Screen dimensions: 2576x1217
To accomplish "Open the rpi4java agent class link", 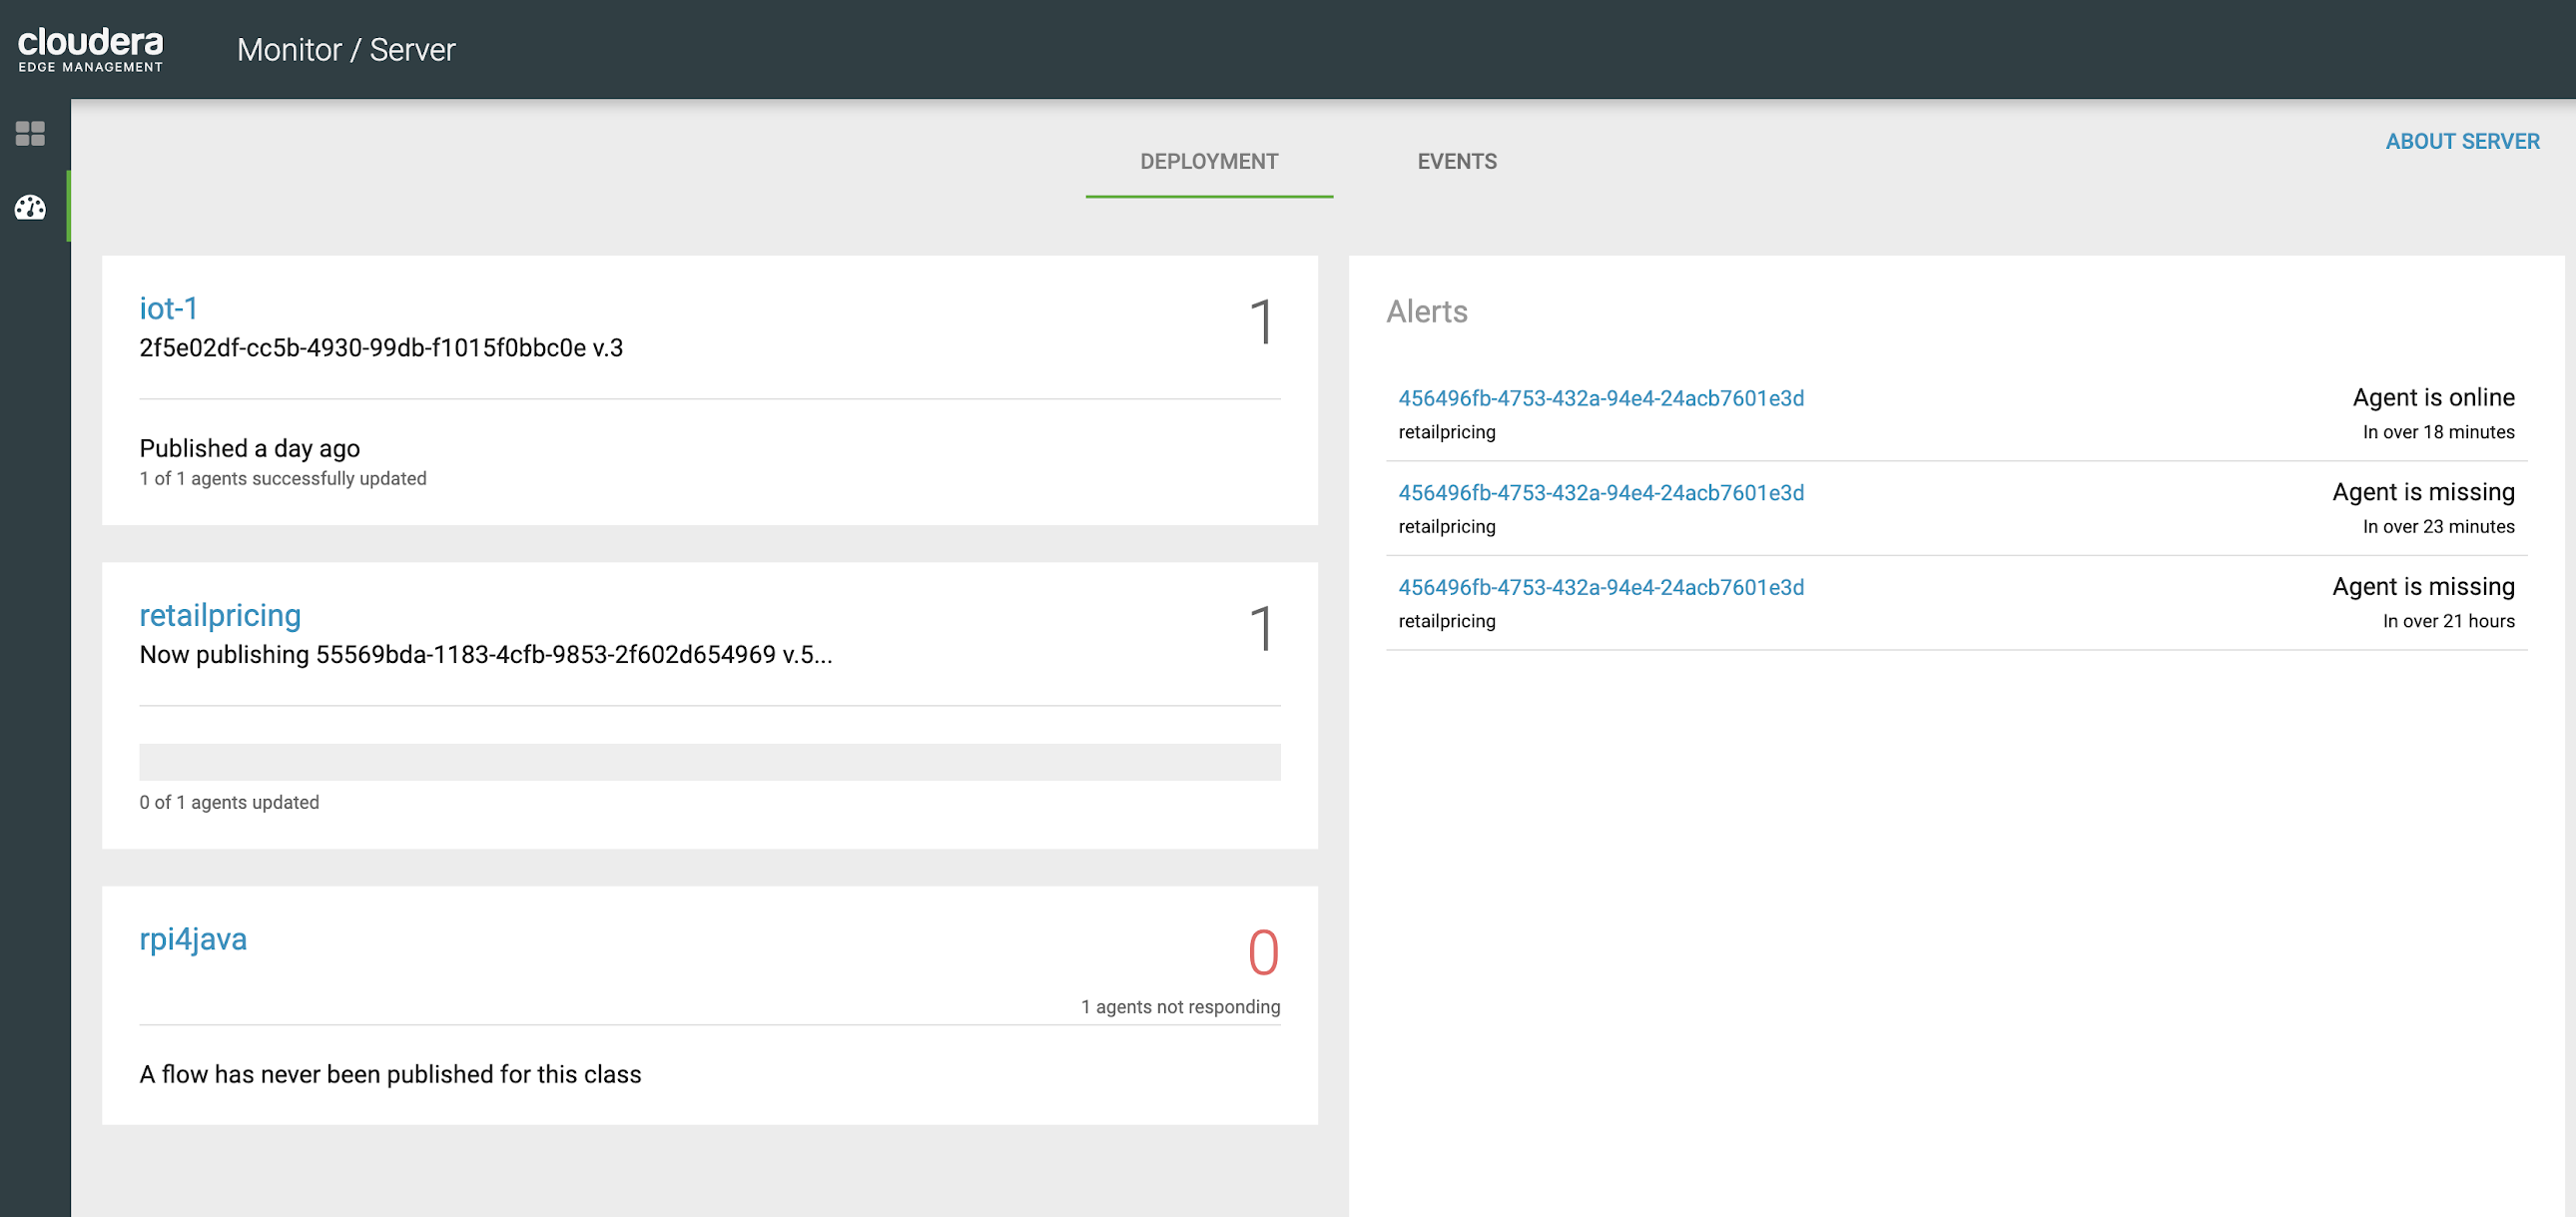I will pyautogui.click(x=193, y=939).
